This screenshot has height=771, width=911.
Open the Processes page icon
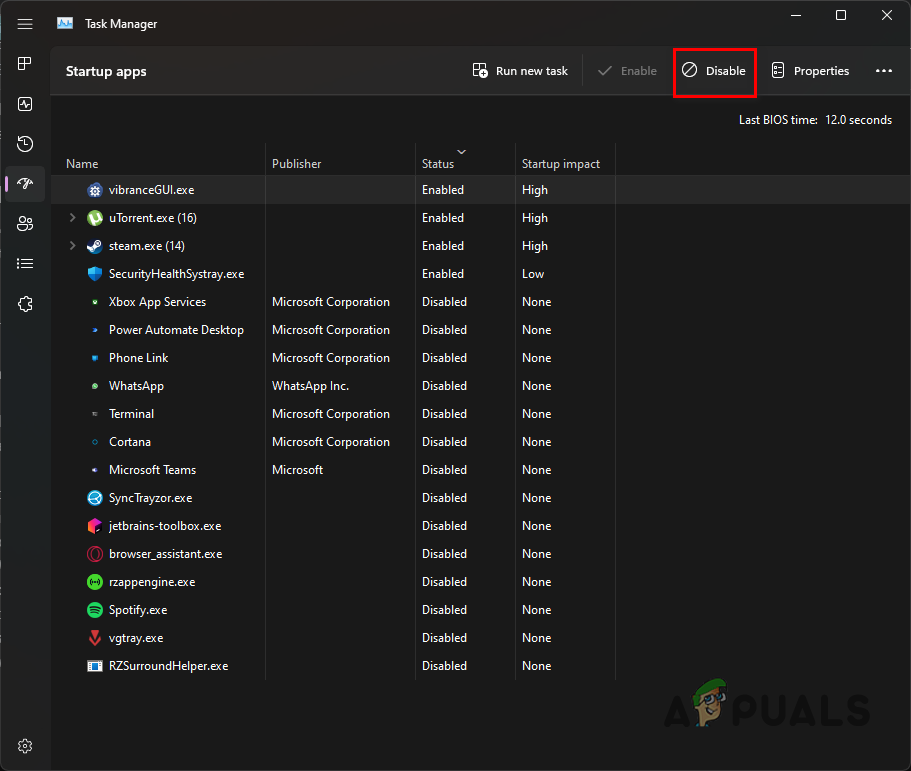[24, 63]
